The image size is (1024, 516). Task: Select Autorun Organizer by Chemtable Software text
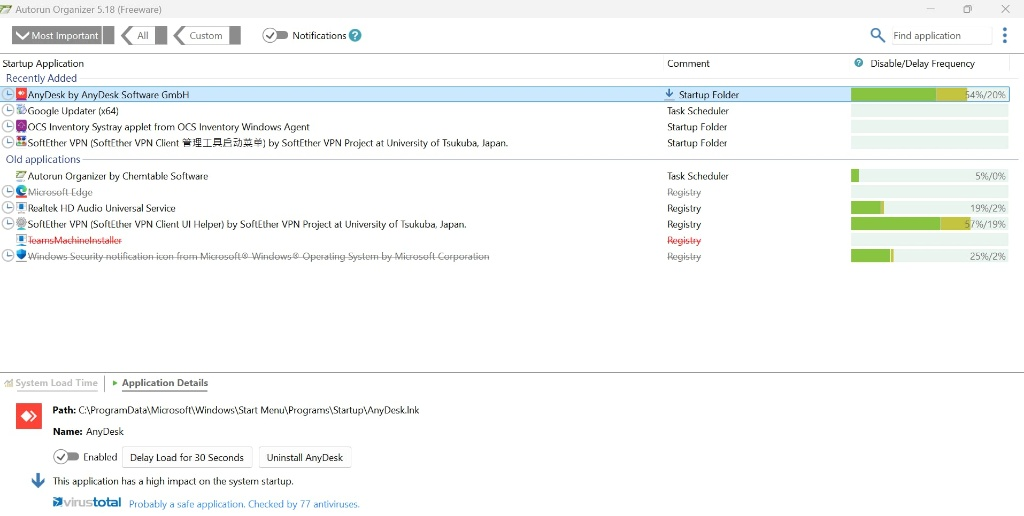118,176
